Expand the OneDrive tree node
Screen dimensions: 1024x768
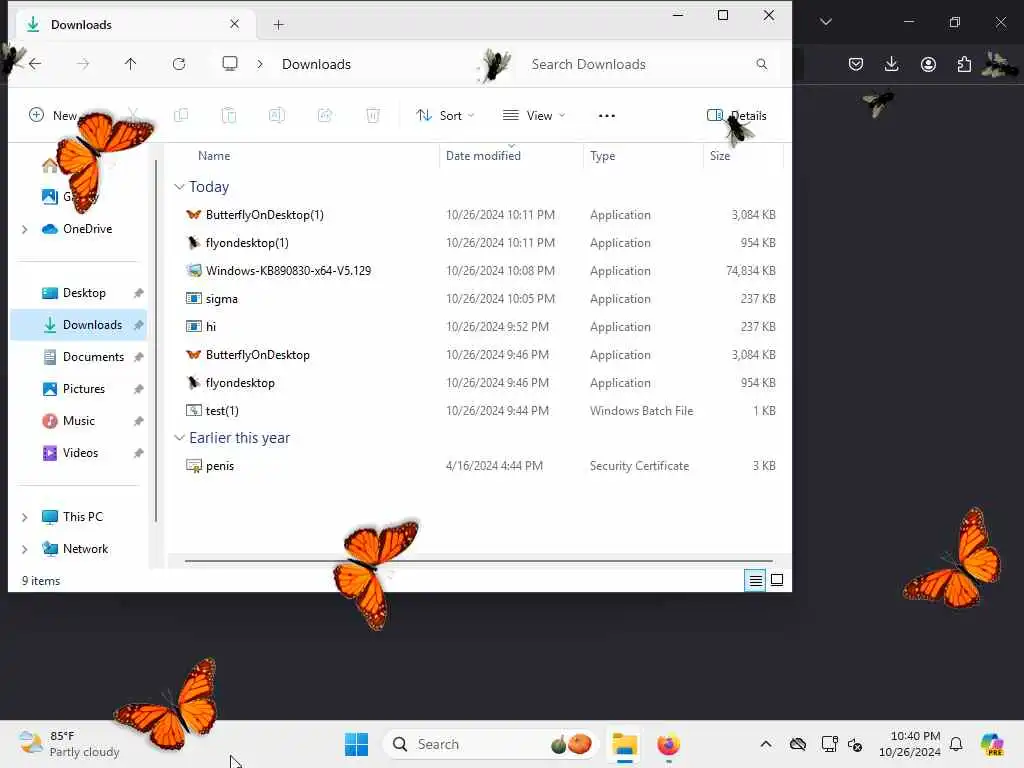[25, 229]
